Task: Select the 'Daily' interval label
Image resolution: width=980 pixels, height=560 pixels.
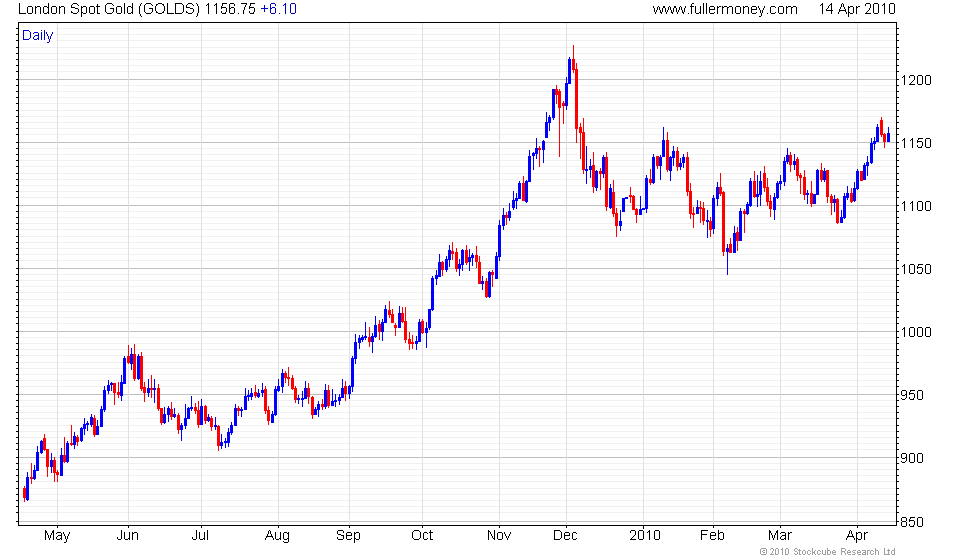Action: (38, 36)
